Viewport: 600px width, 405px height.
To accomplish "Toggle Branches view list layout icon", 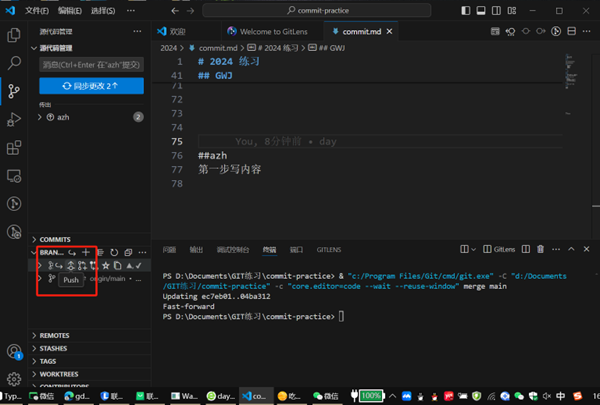I will (x=100, y=252).
